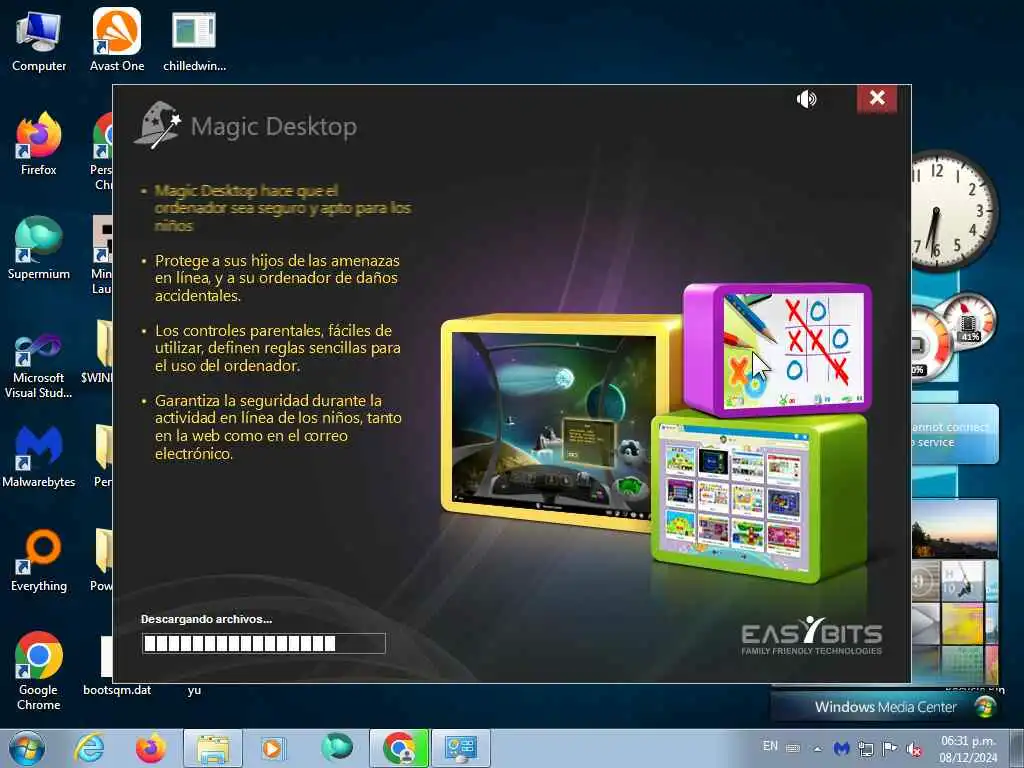1024x768 pixels.
Task: Open Supermium from the taskbar
Action: (337, 748)
